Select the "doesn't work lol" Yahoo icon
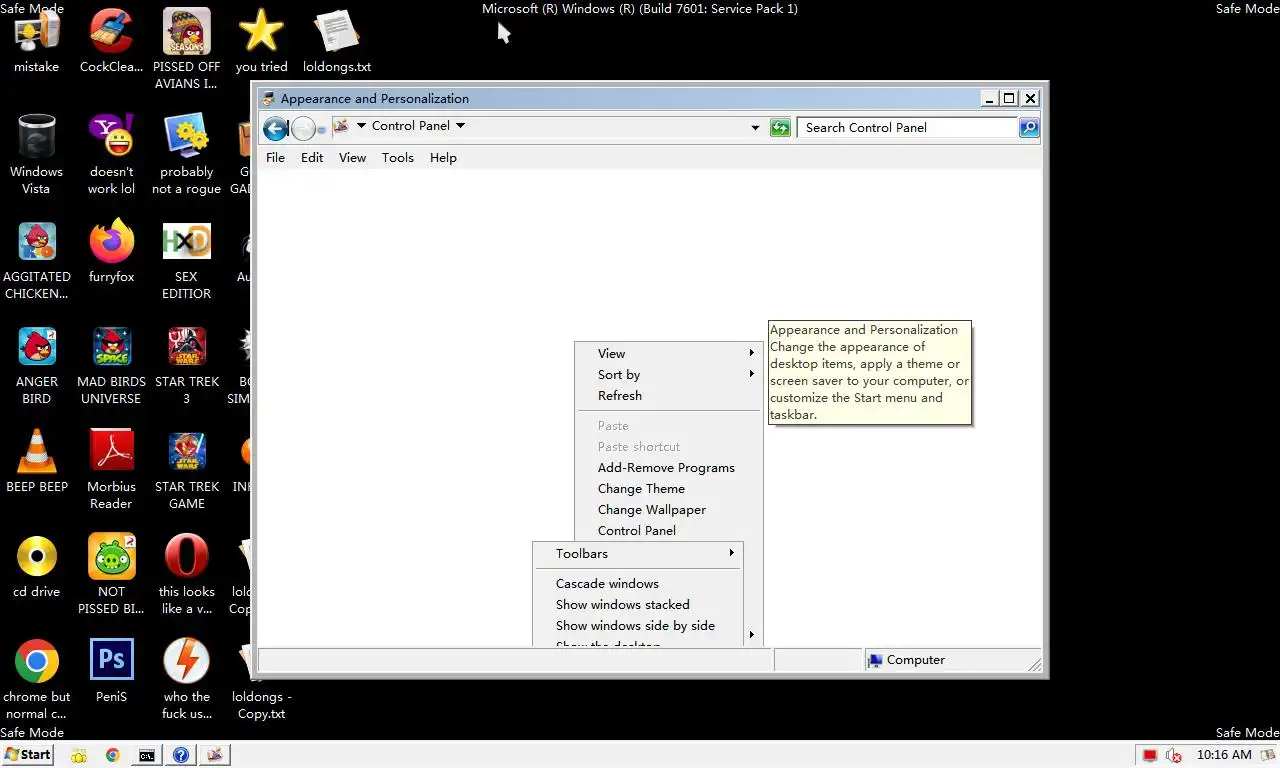 111,154
